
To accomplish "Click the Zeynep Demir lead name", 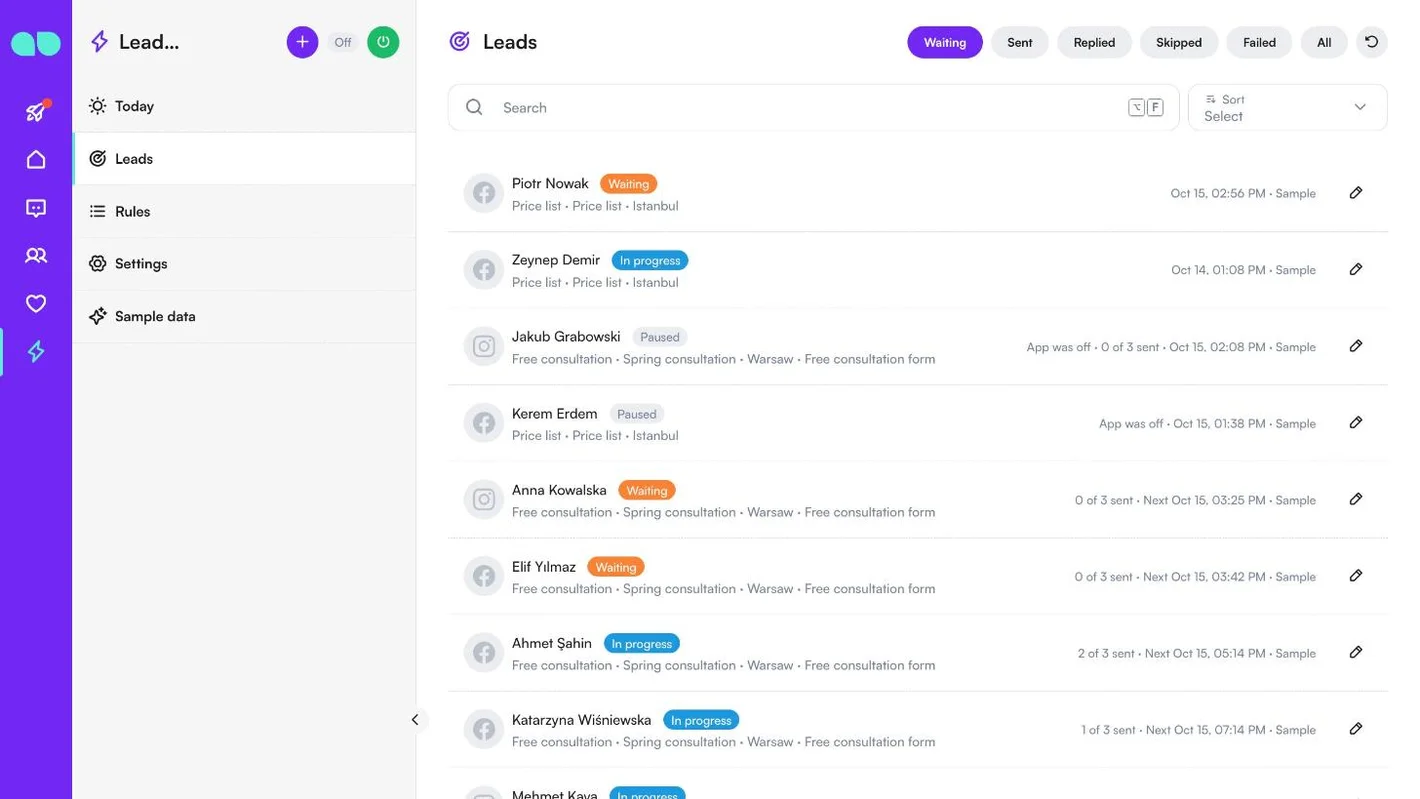I will (x=556, y=260).
